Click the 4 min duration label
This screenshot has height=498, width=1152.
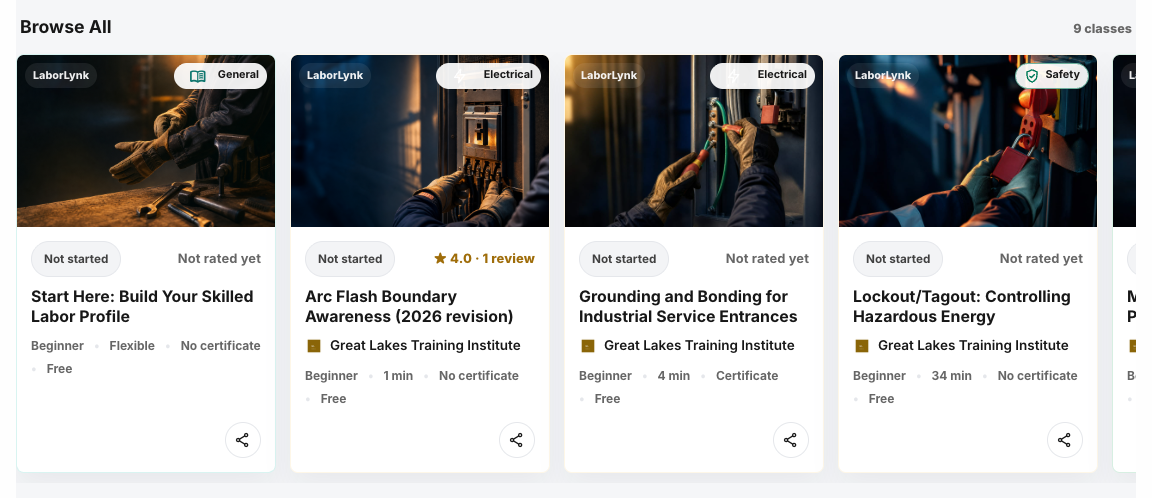pos(674,376)
